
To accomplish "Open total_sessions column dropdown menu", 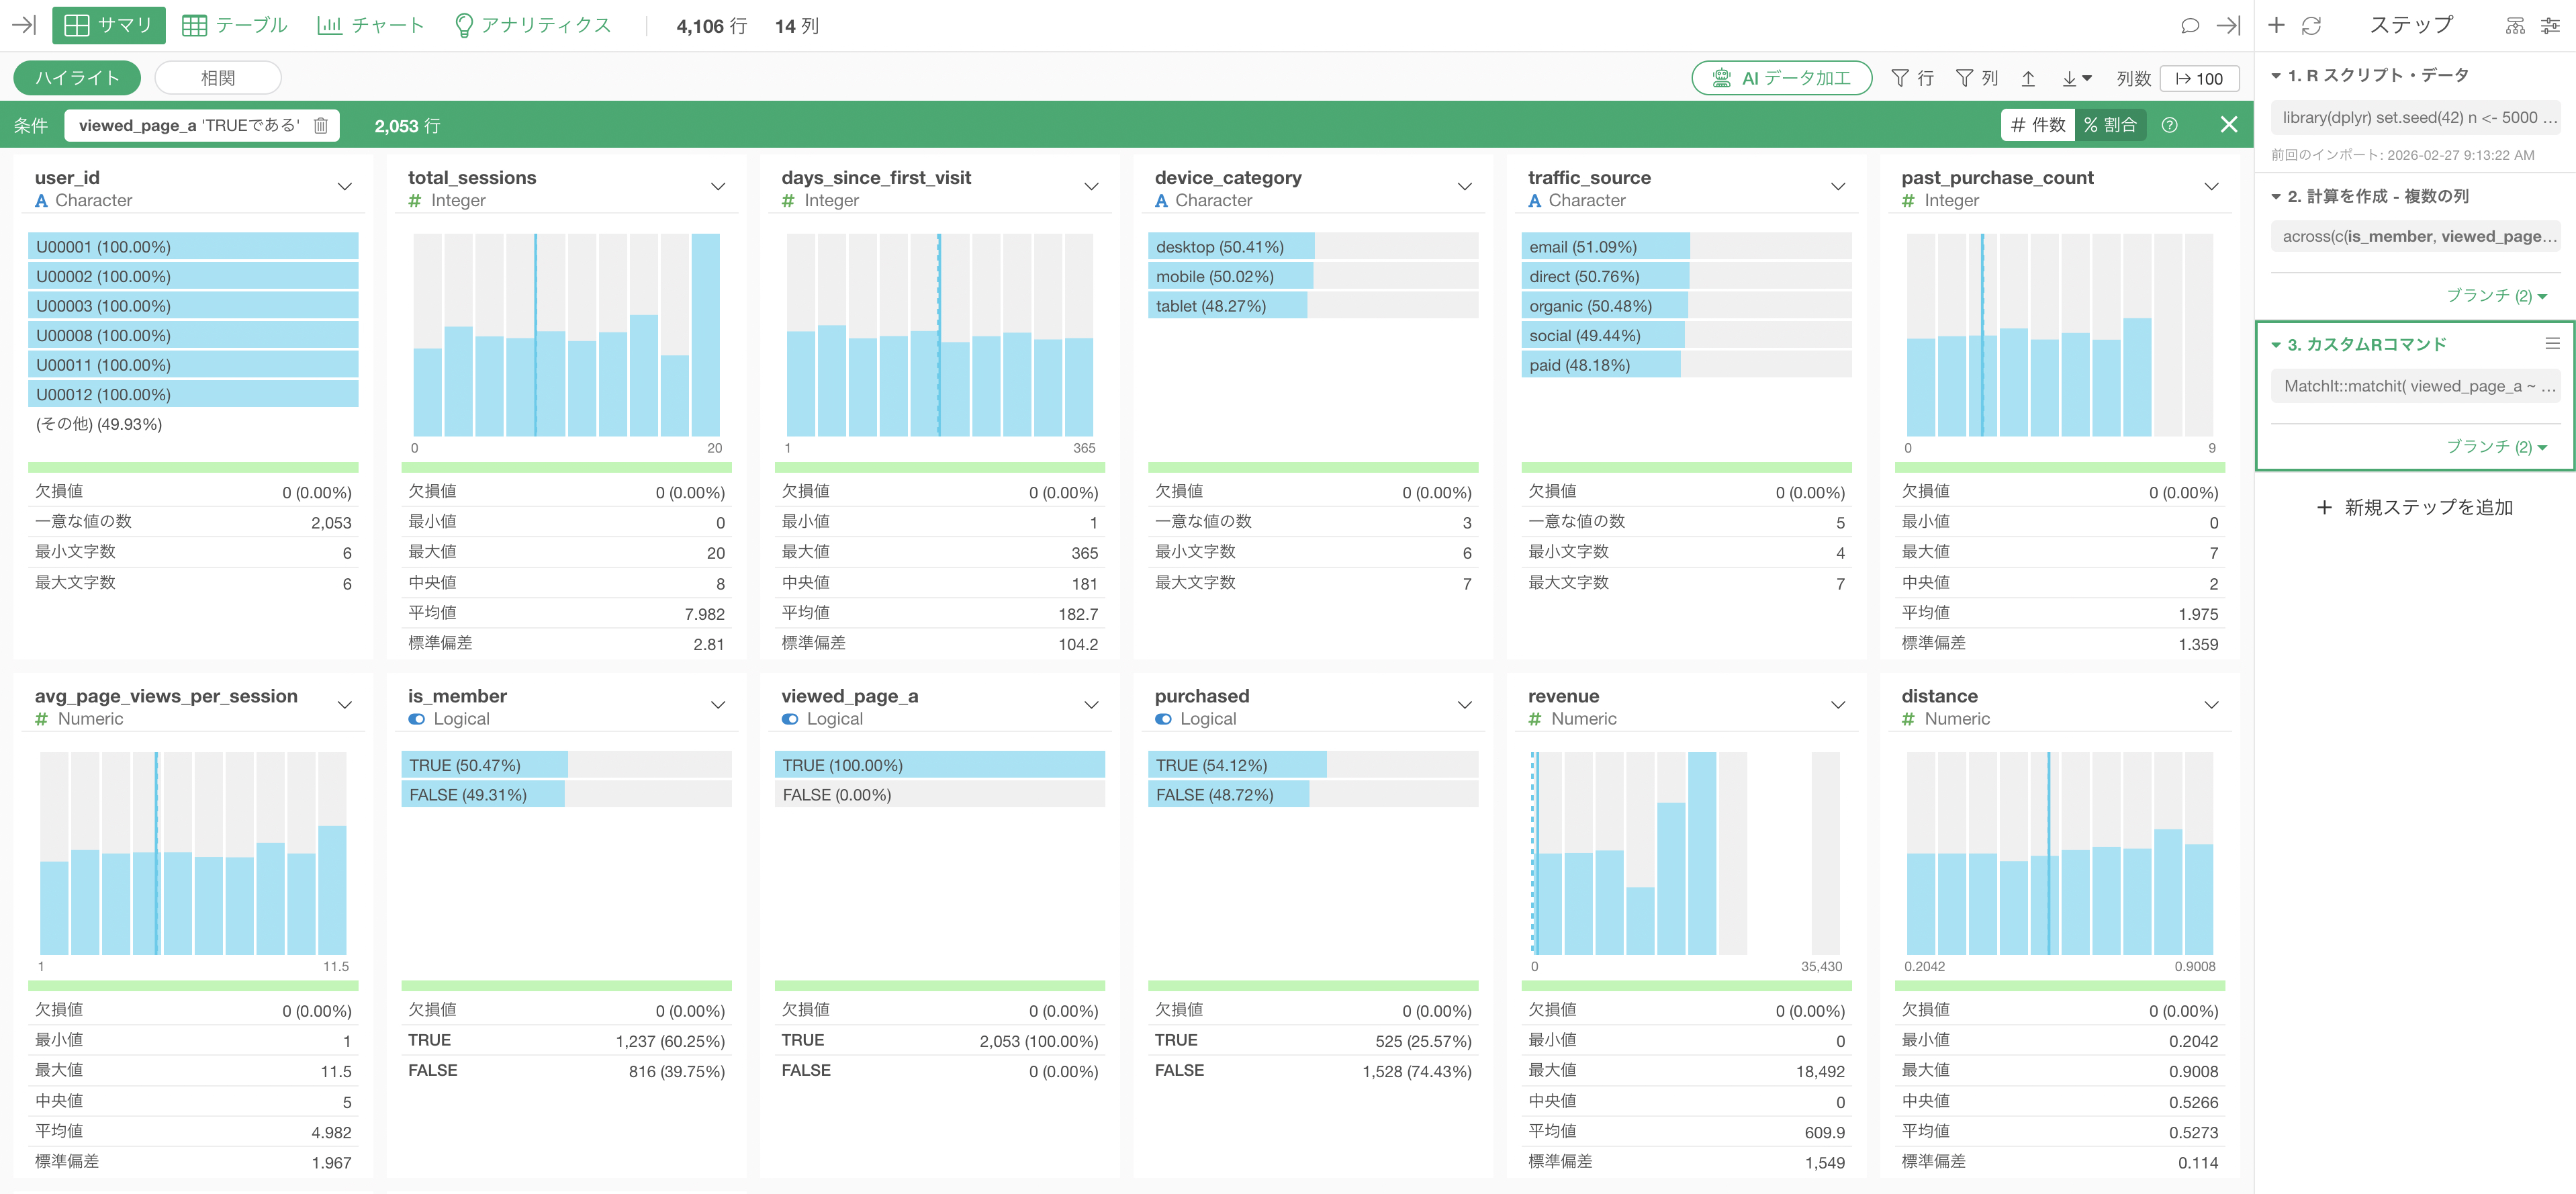I will 717,187.
